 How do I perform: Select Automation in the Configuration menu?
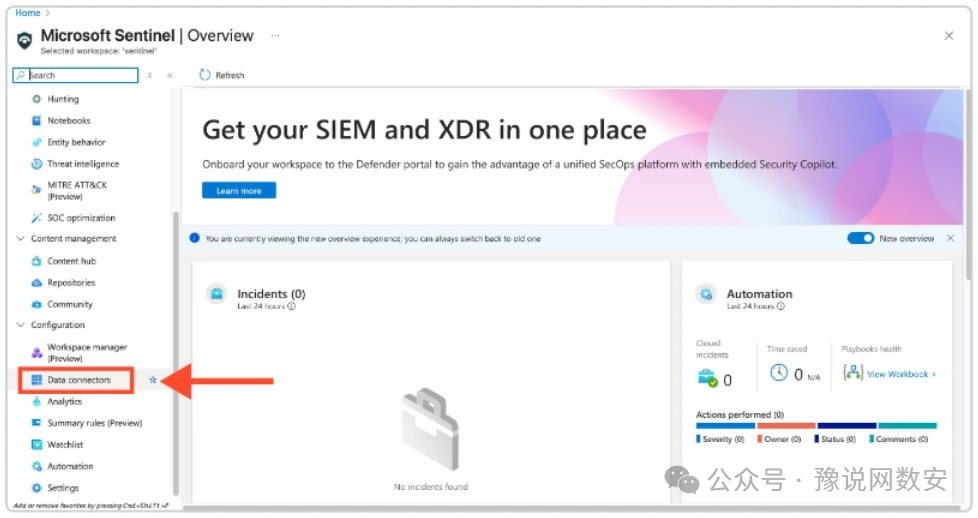pyautogui.click(x=70, y=467)
